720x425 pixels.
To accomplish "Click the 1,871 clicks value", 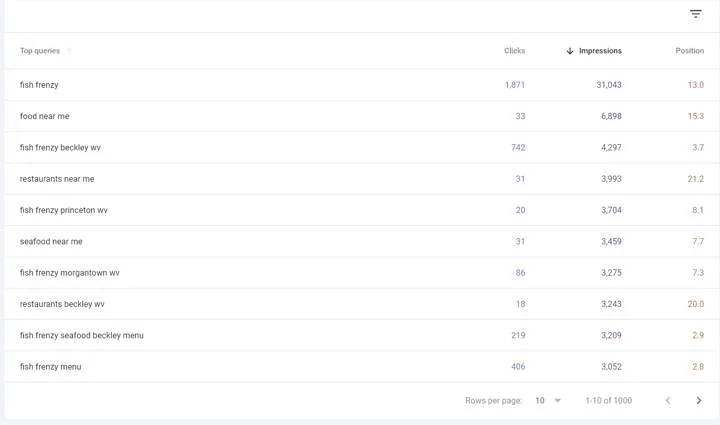I will (515, 85).
